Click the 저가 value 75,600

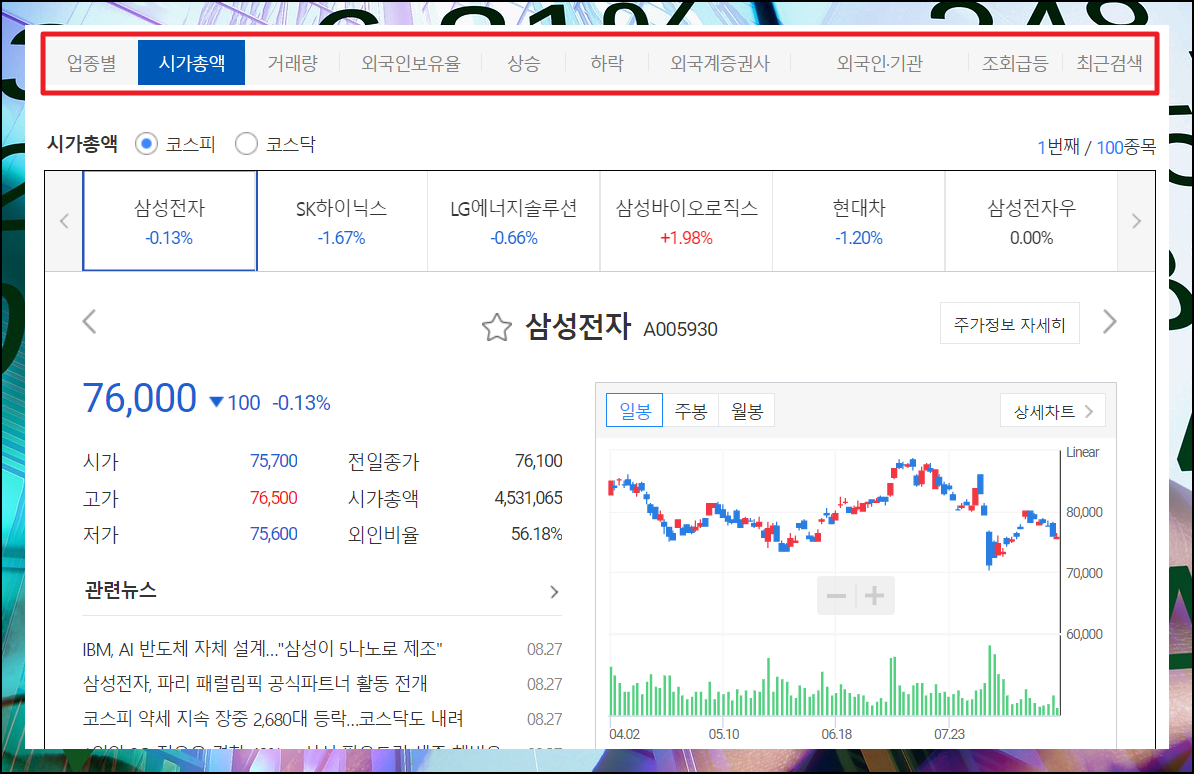coord(274,534)
